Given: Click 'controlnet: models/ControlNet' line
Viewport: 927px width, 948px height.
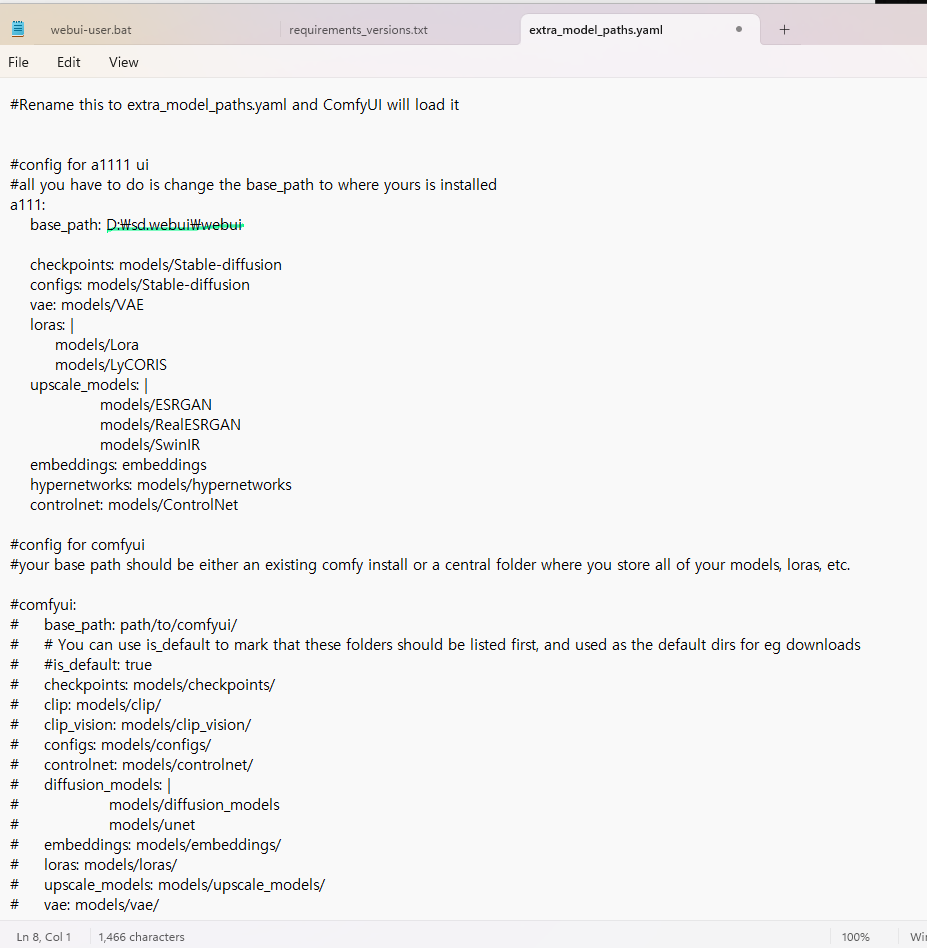Looking at the screenshot, I should pos(134,504).
